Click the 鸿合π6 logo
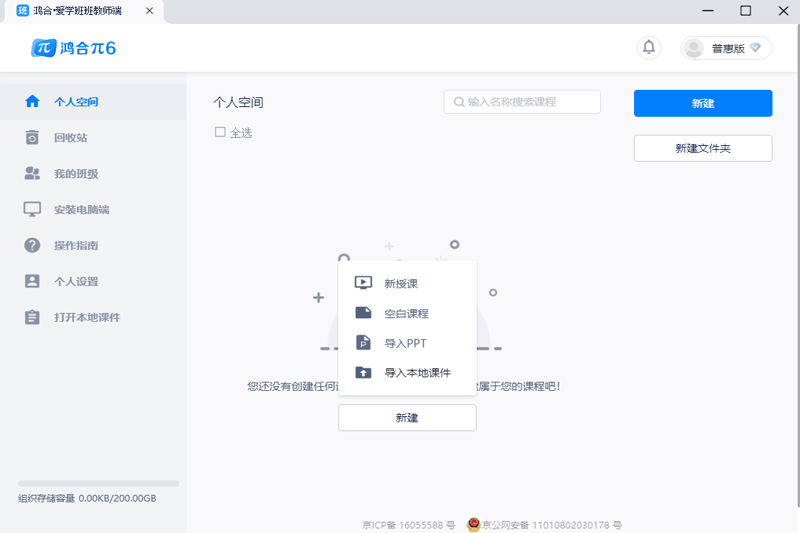800x533 pixels. (x=73, y=48)
